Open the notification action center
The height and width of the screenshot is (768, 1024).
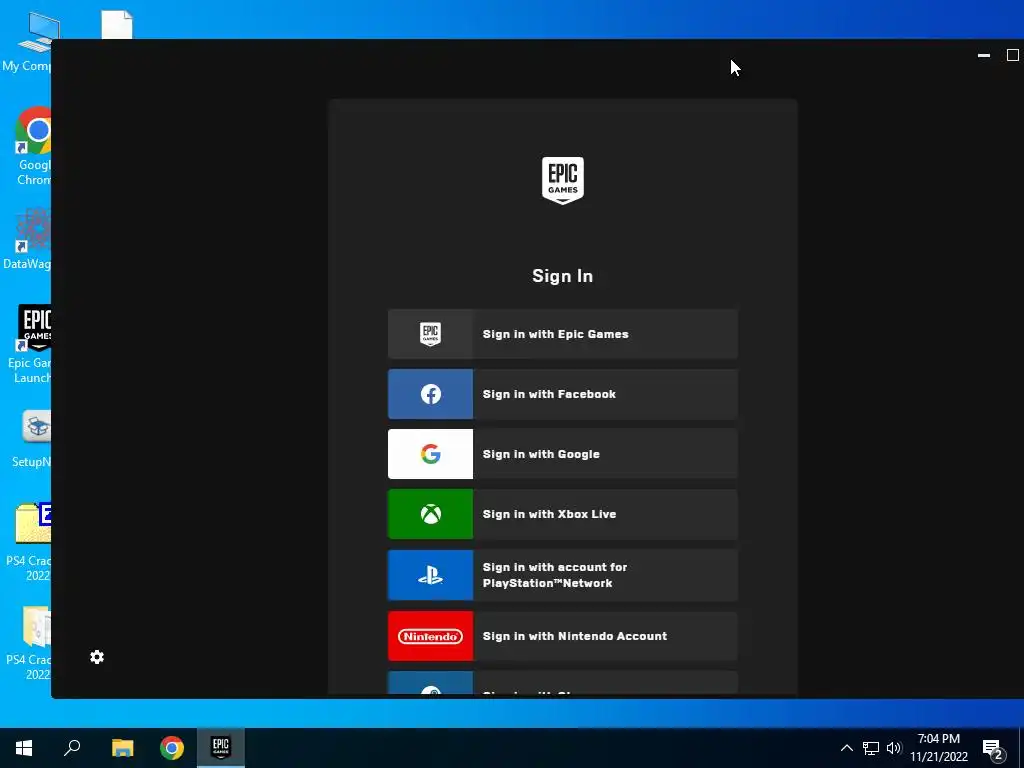pos(993,748)
